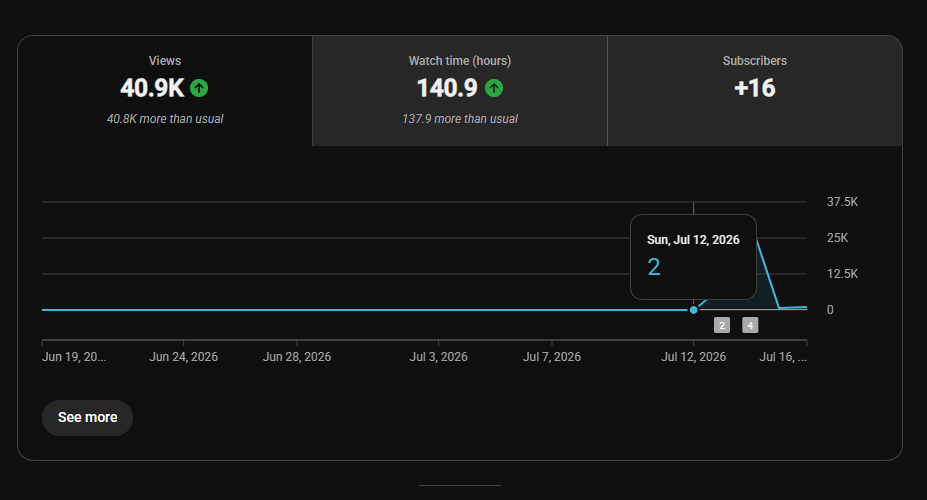Click the 40.8K more than usual text

165,119
